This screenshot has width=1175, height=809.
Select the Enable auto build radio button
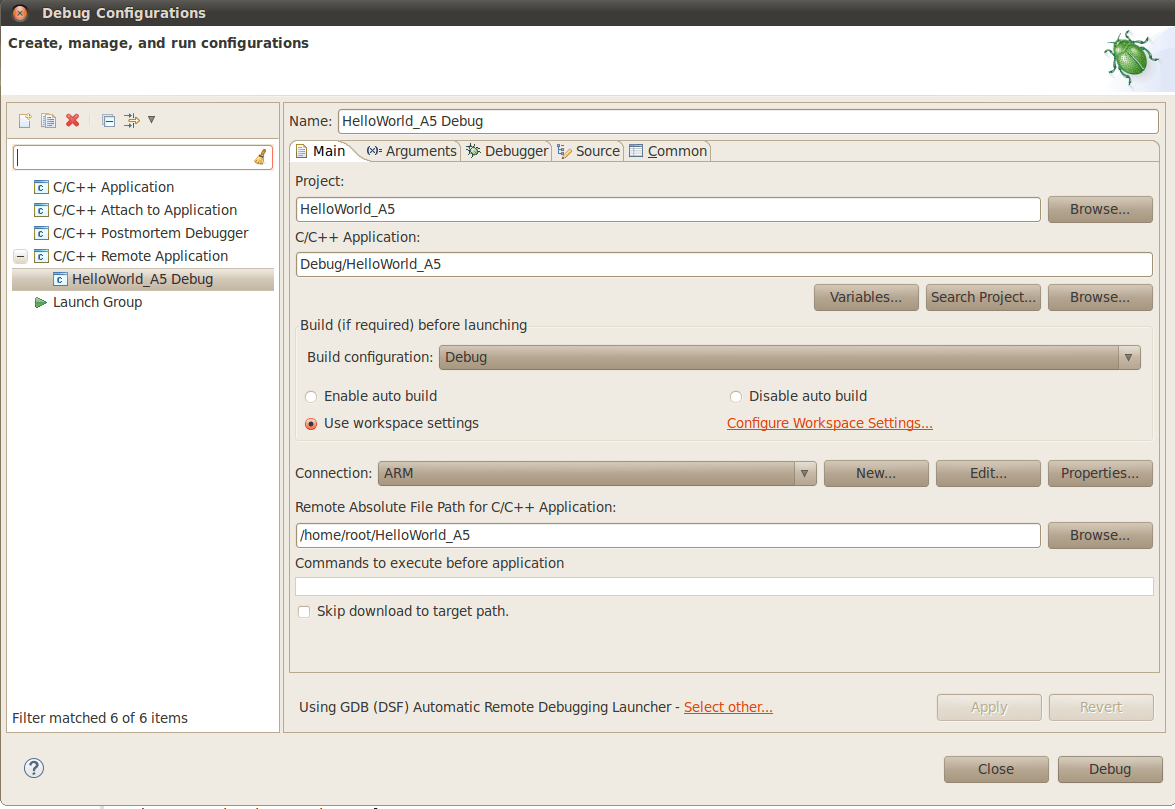pos(311,397)
